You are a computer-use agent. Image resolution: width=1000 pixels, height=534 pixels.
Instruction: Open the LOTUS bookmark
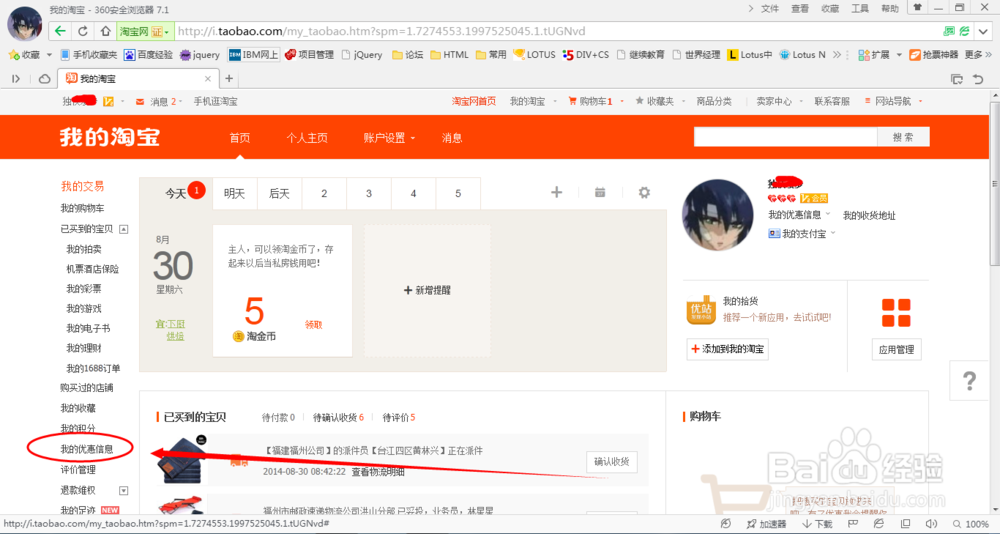point(534,55)
